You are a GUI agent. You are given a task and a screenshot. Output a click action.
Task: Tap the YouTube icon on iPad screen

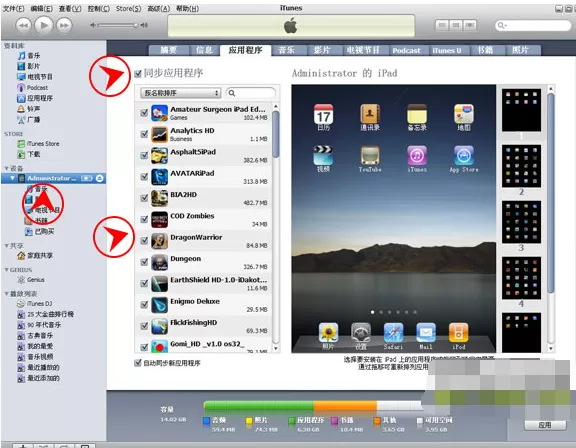tap(370, 159)
